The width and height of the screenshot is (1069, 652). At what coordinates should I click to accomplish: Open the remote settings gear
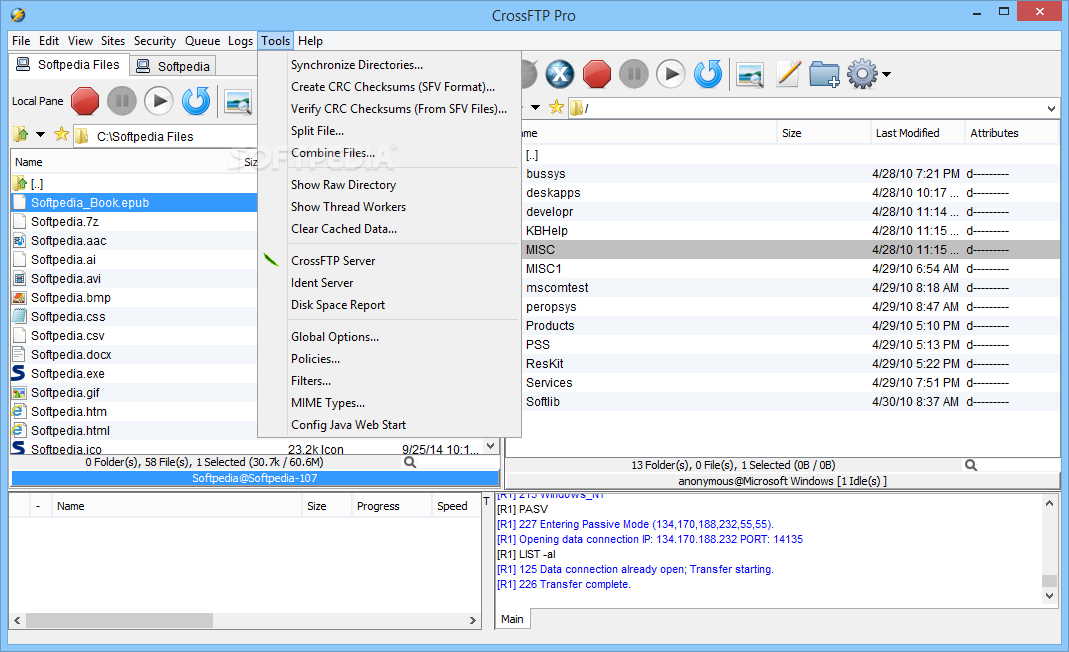pyautogui.click(x=862, y=74)
